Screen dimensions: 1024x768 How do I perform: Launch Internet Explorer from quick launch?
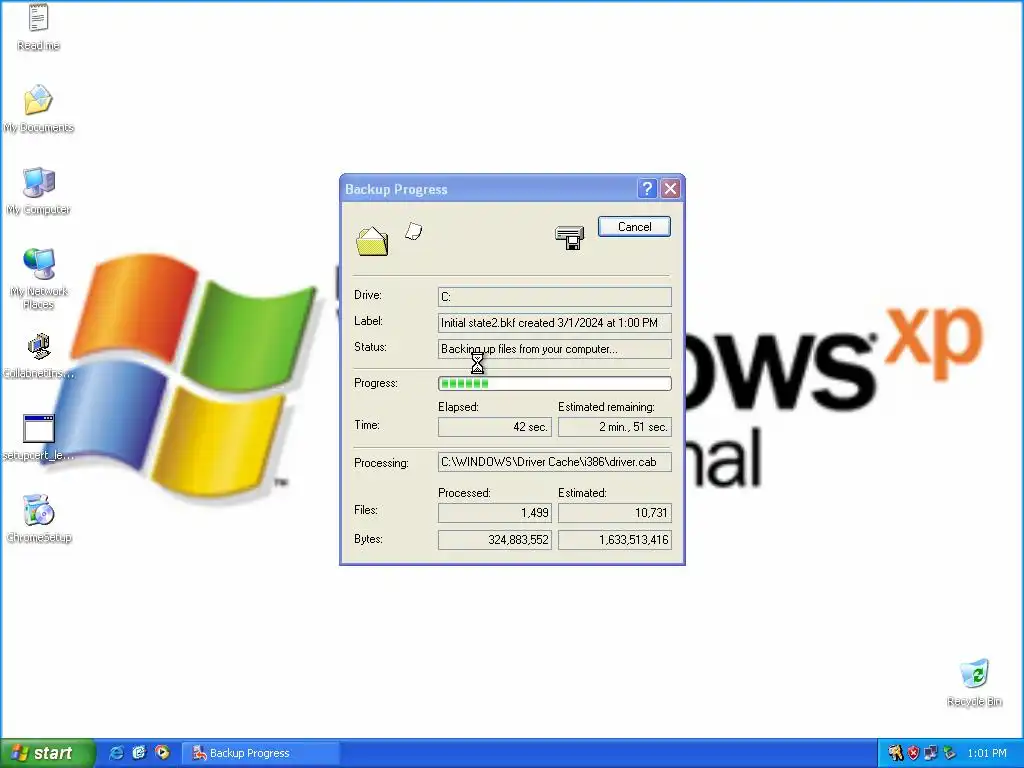click(116, 753)
